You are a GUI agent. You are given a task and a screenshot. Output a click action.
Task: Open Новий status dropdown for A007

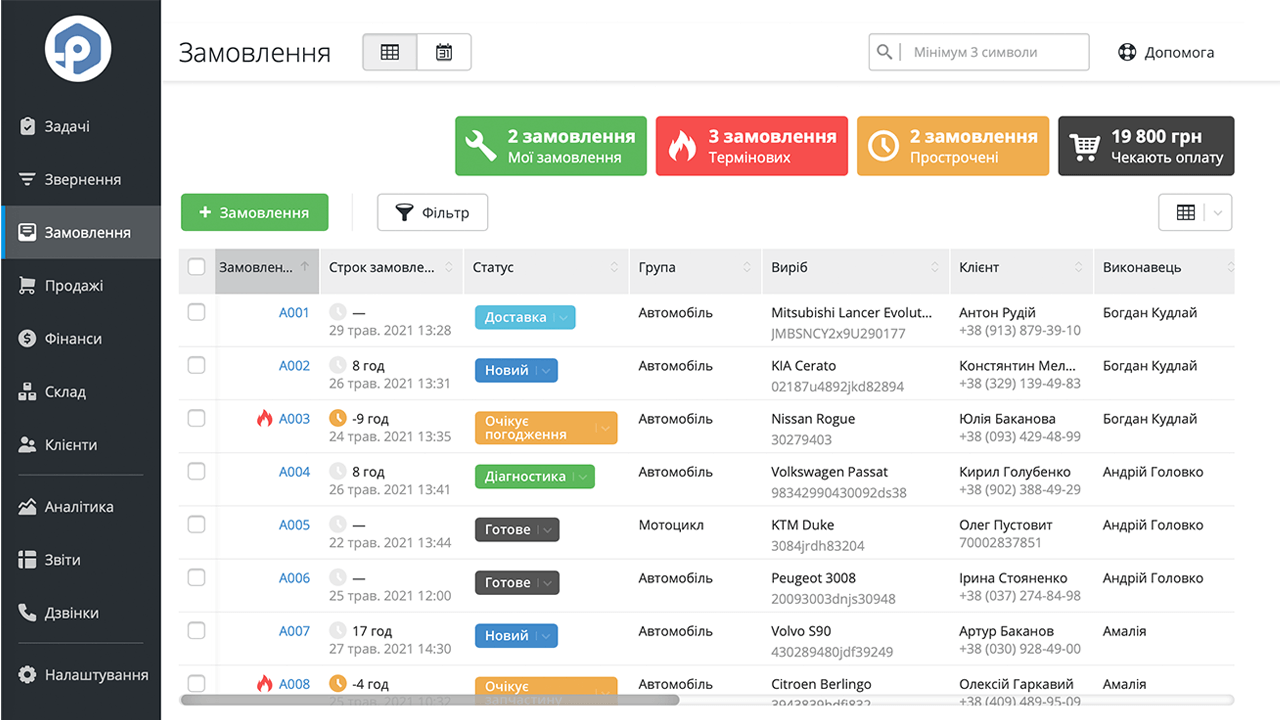click(x=516, y=636)
